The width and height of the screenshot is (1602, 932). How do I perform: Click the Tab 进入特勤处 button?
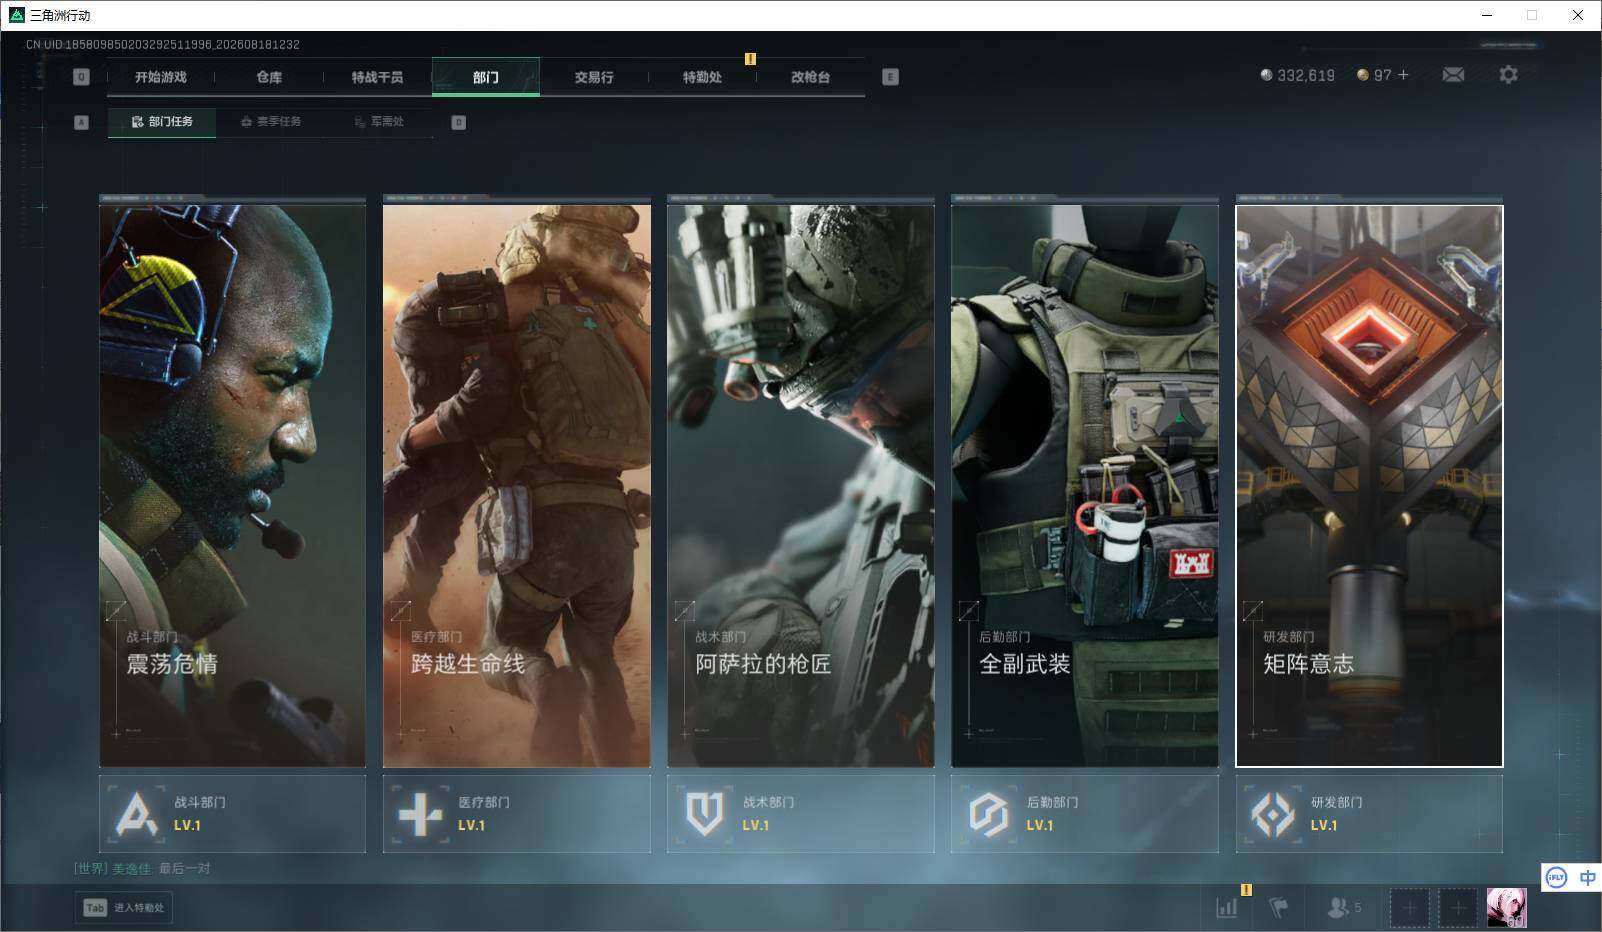(124, 908)
